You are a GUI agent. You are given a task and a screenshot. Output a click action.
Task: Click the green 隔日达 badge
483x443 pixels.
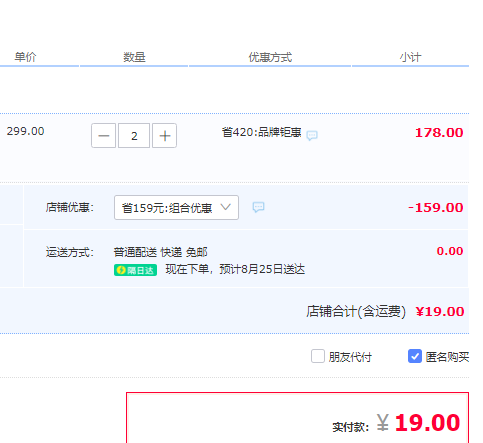[x=135, y=270]
